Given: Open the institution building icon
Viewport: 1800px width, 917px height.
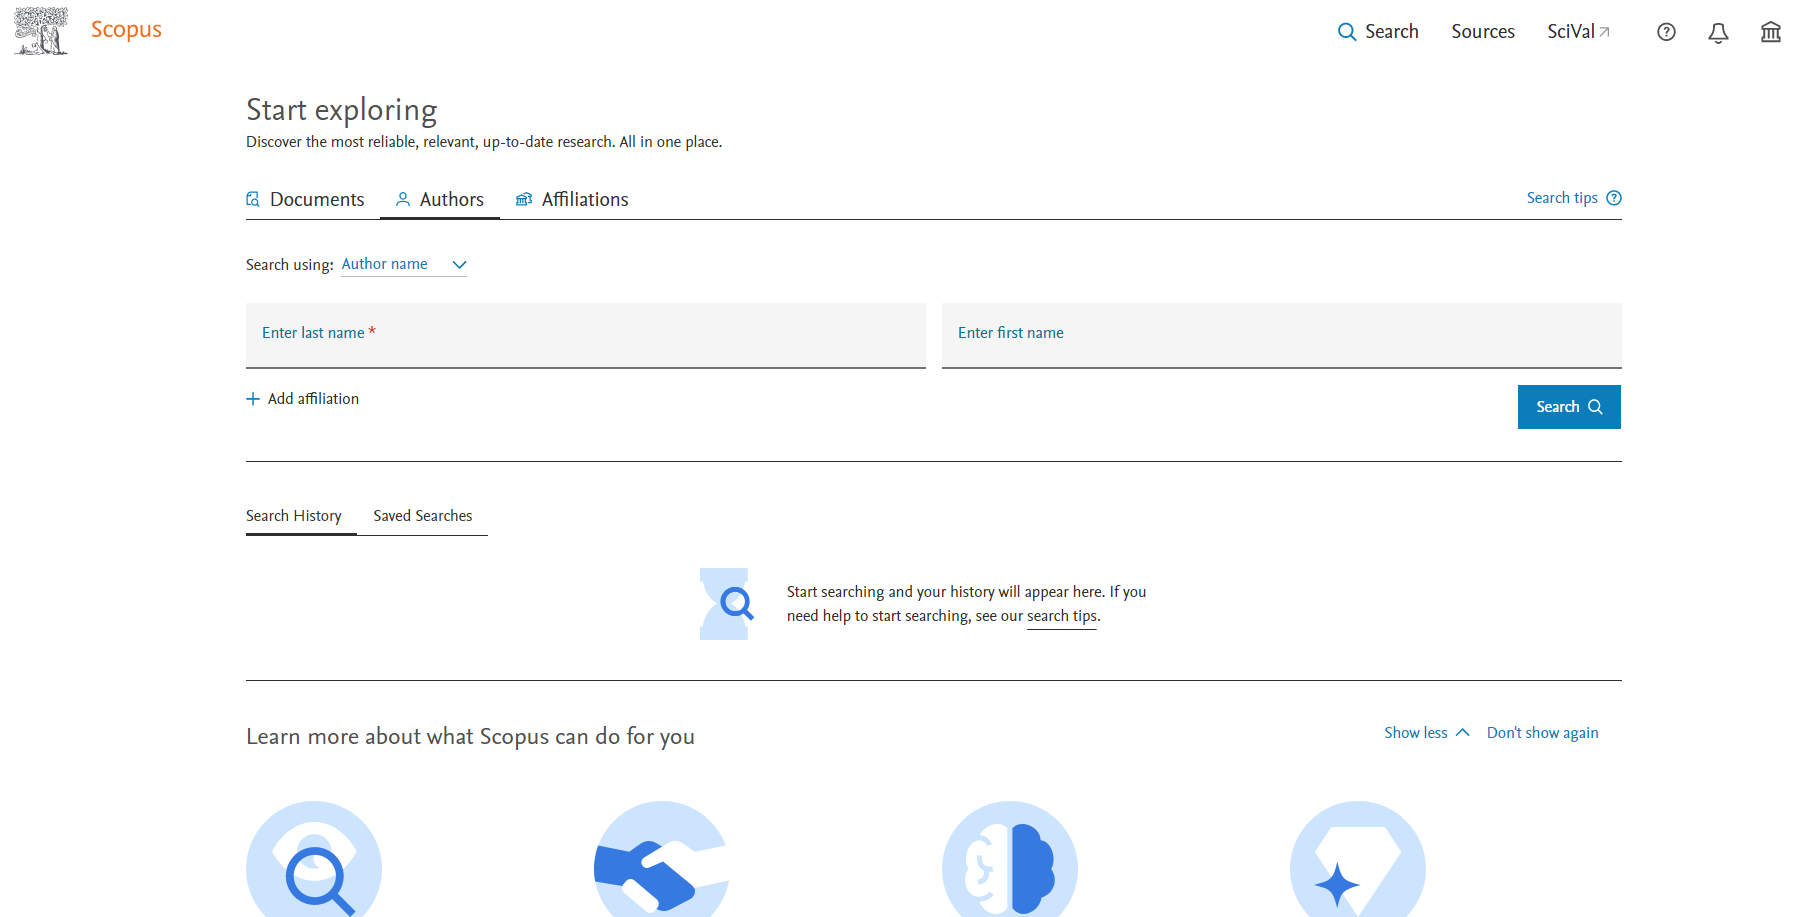Looking at the screenshot, I should point(1771,32).
